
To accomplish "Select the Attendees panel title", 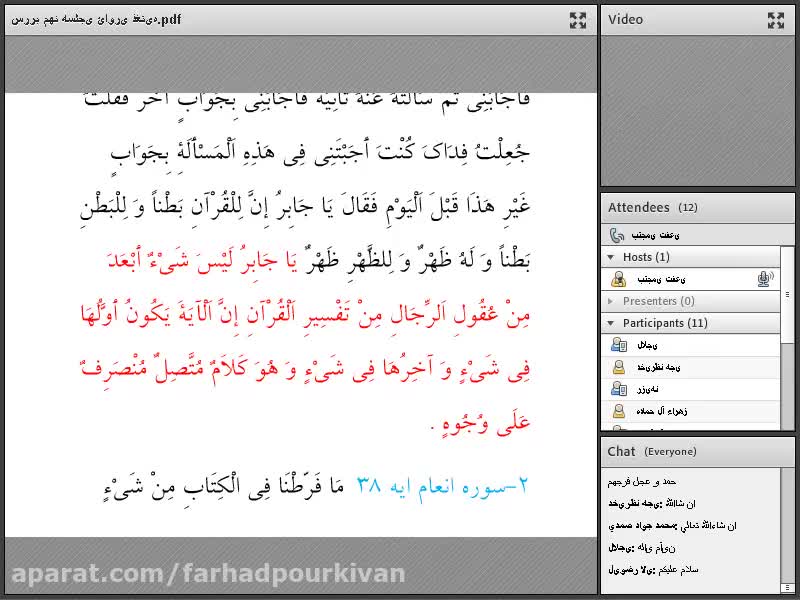I will [638, 207].
